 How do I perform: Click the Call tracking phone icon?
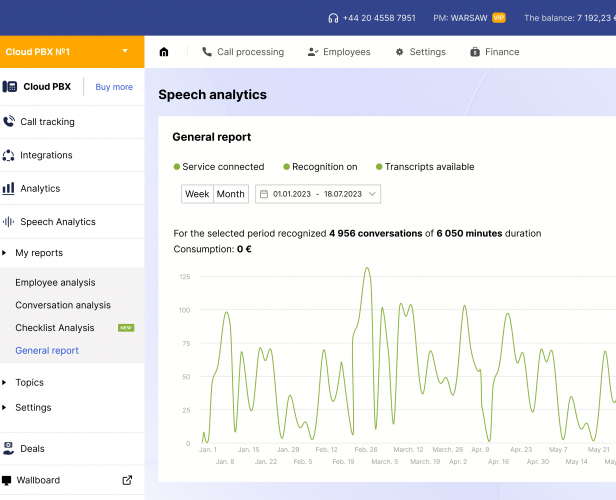[x=9, y=122]
